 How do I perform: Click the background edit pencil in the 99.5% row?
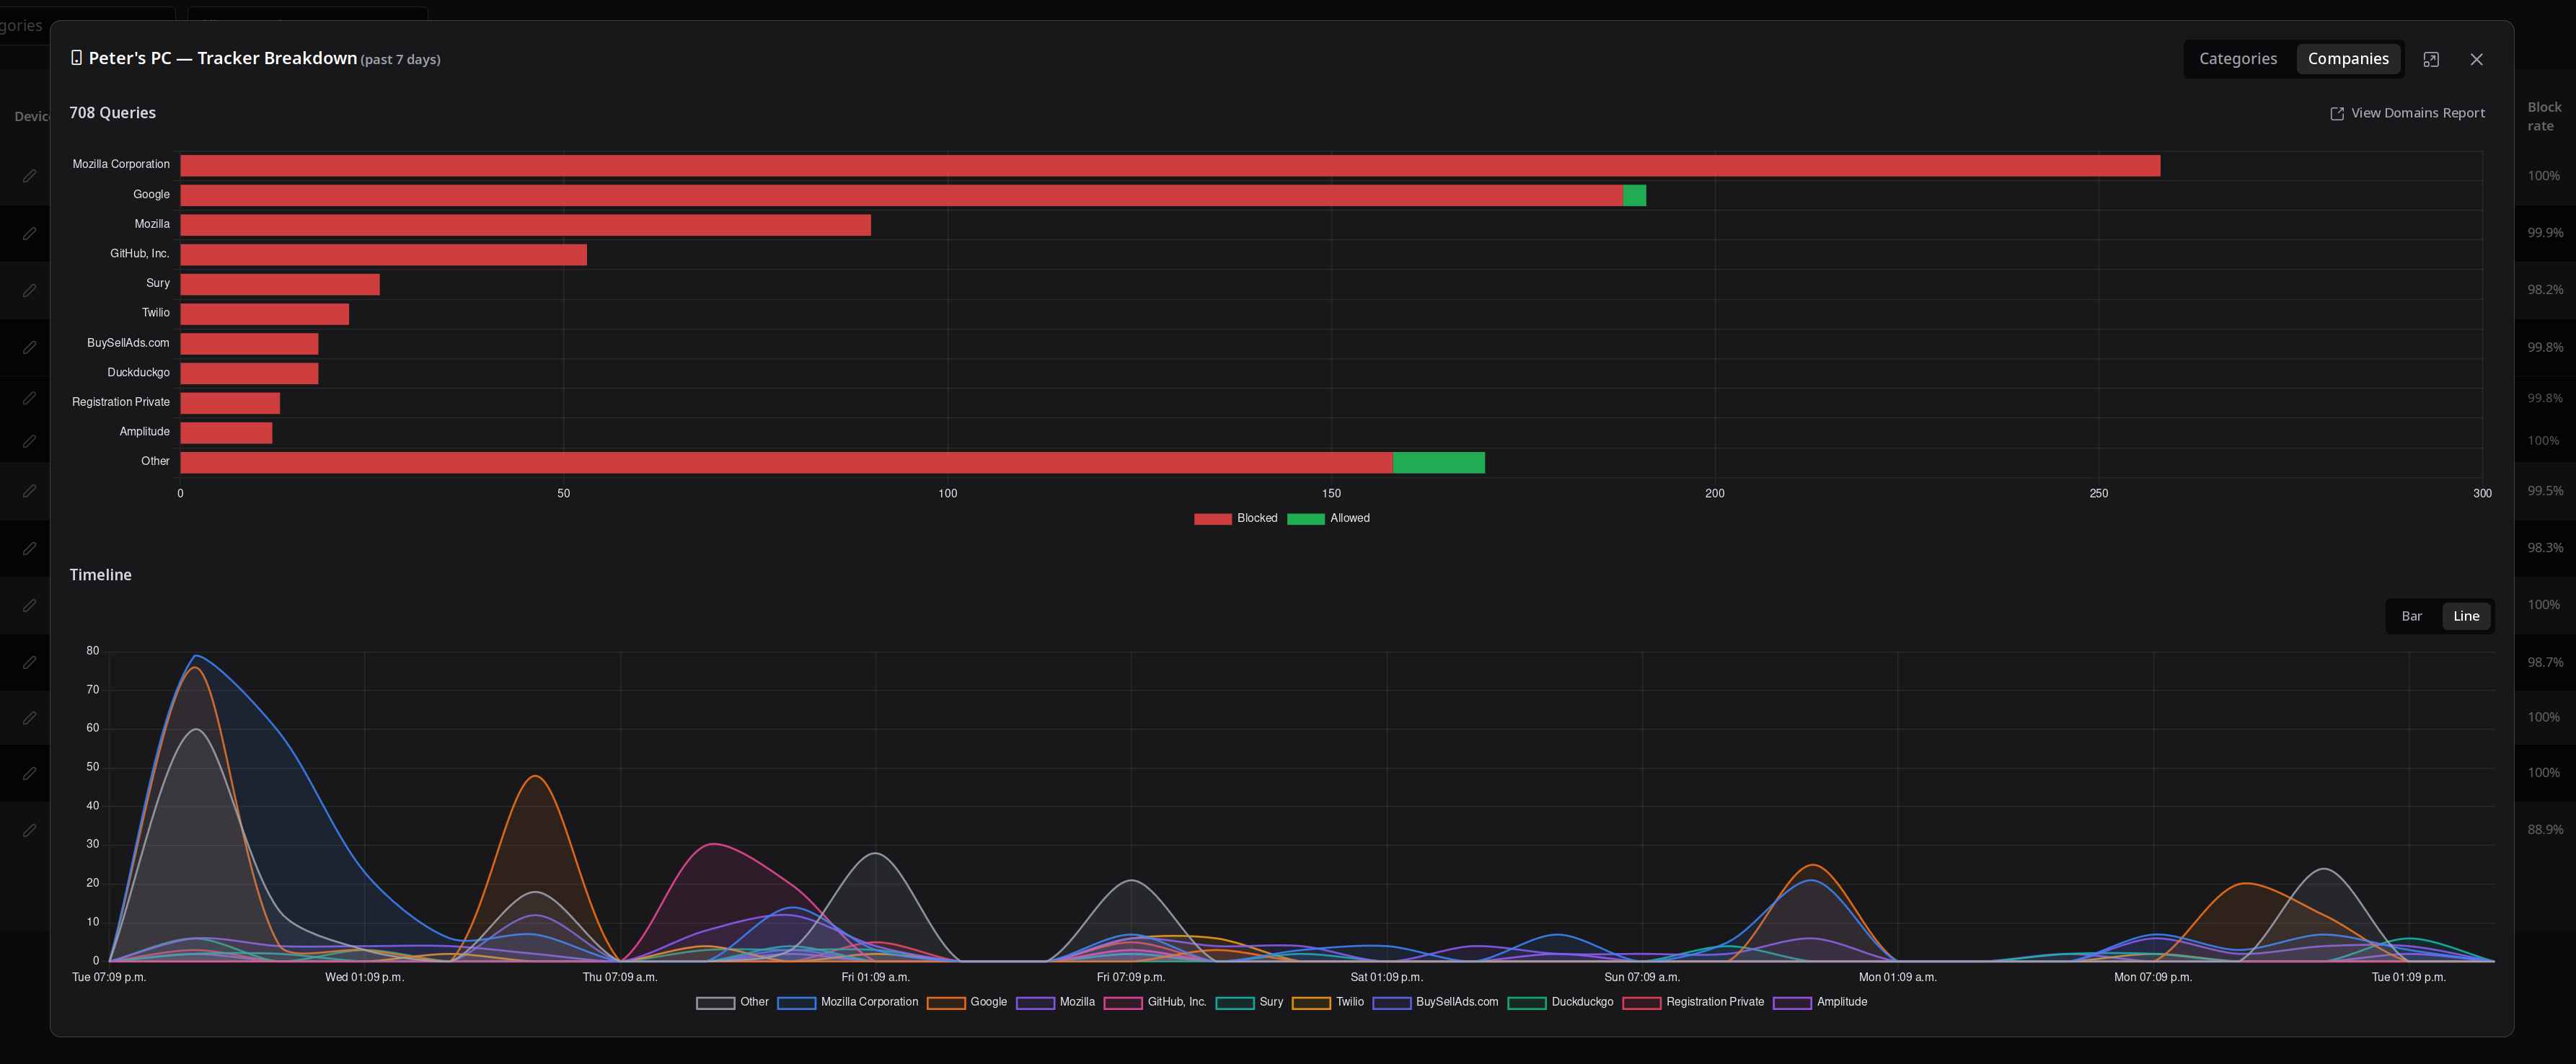coord(30,491)
